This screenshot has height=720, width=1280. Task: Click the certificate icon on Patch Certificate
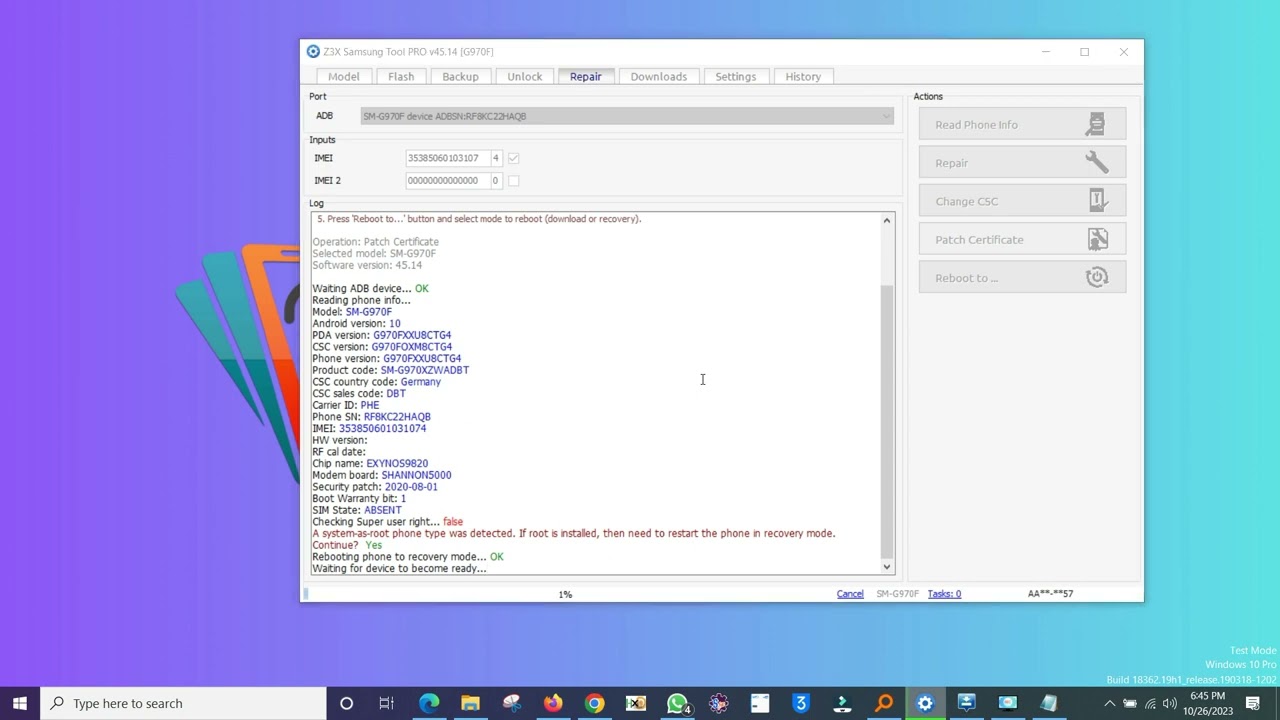(x=1097, y=240)
